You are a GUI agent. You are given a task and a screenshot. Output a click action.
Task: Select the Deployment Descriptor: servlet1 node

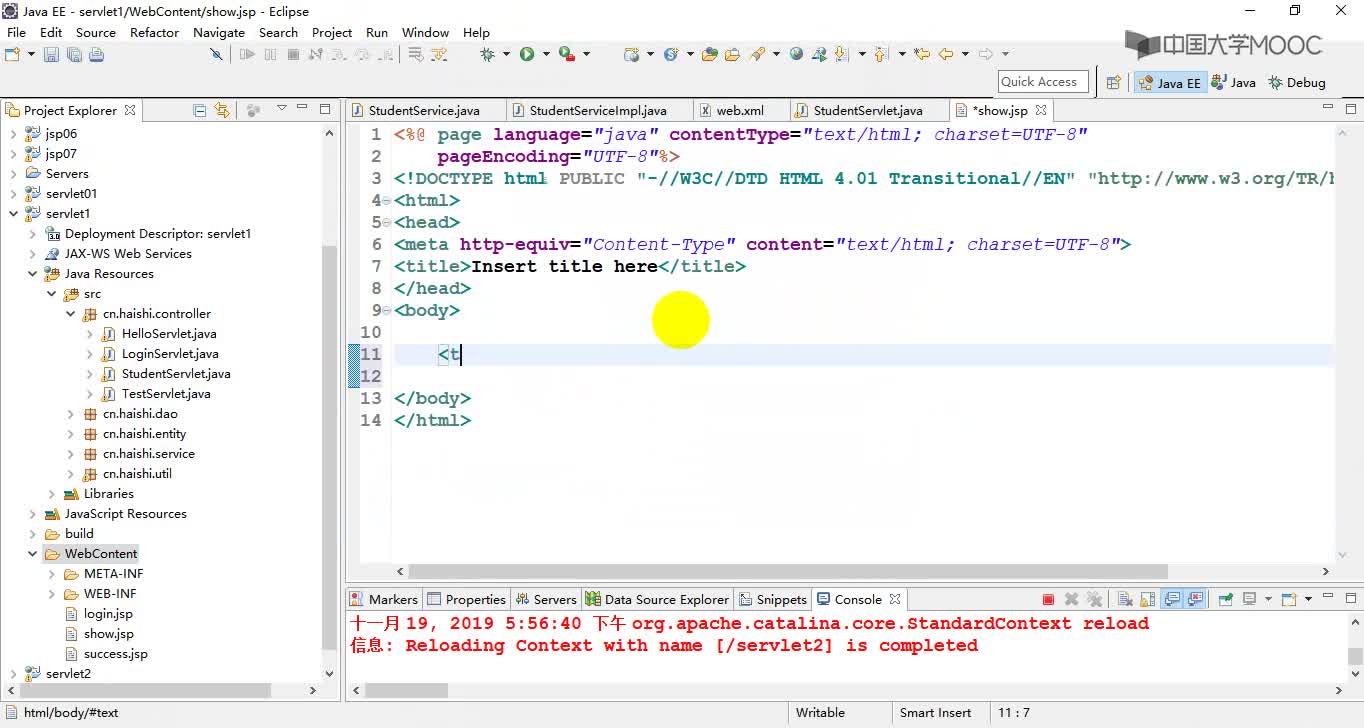click(x=158, y=234)
